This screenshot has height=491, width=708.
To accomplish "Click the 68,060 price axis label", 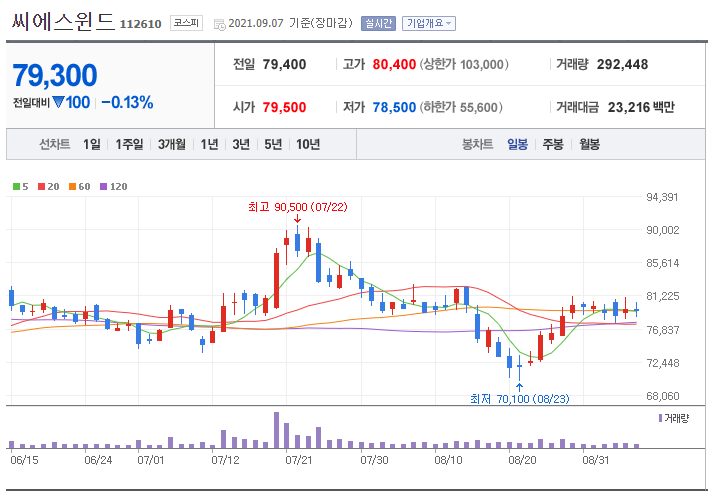I will point(662,396).
